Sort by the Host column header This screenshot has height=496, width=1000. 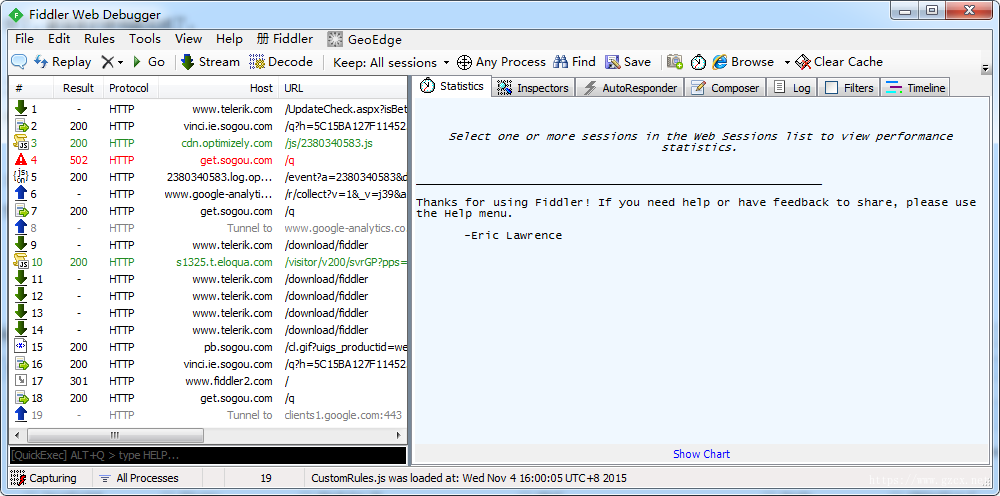coord(219,88)
